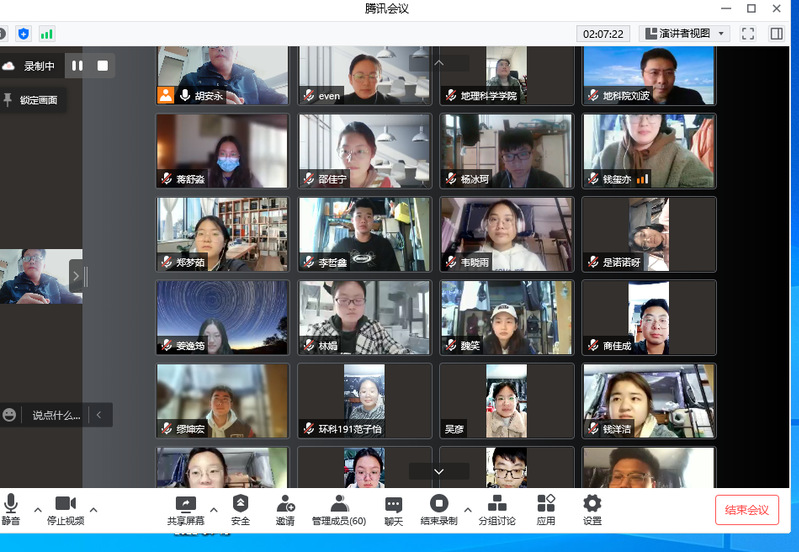
Task: Pause the cloud recording
Action: pos(77,66)
